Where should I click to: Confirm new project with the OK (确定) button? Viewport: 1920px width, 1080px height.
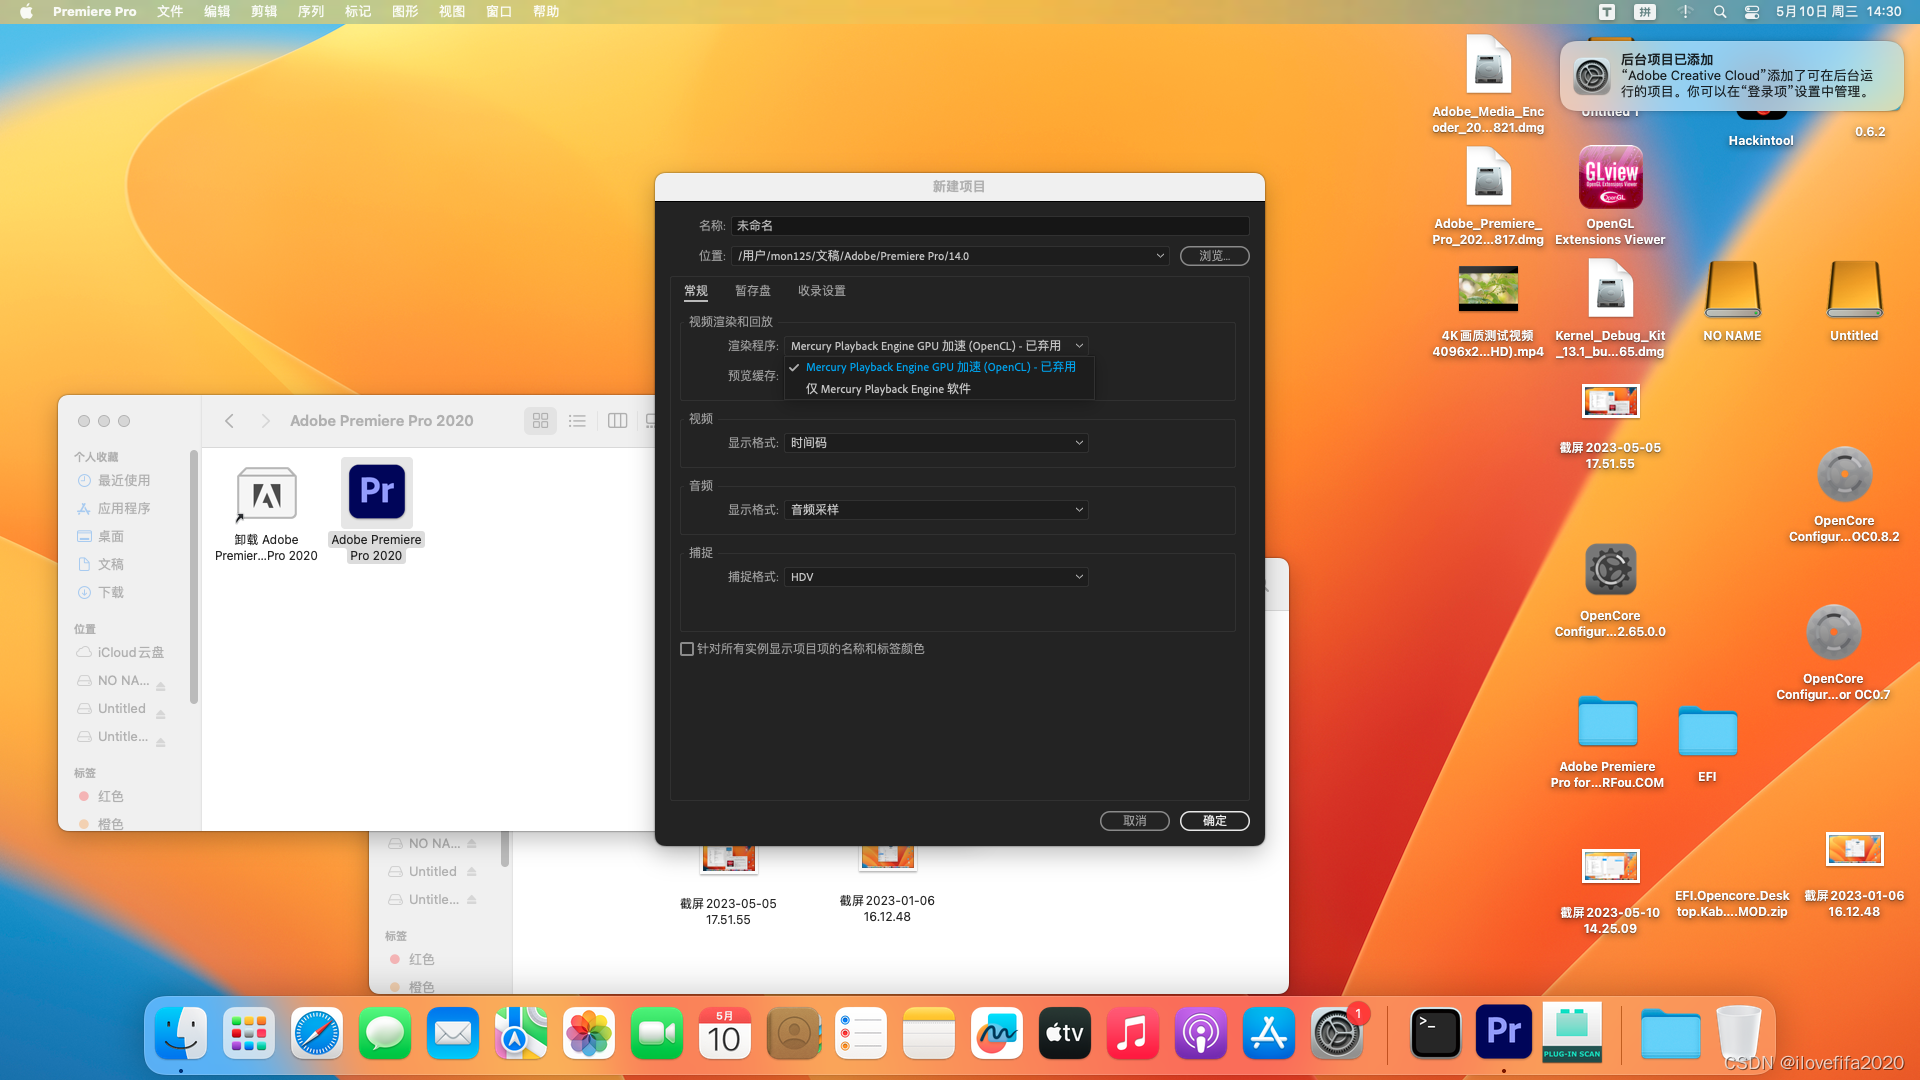[x=1214, y=821]
